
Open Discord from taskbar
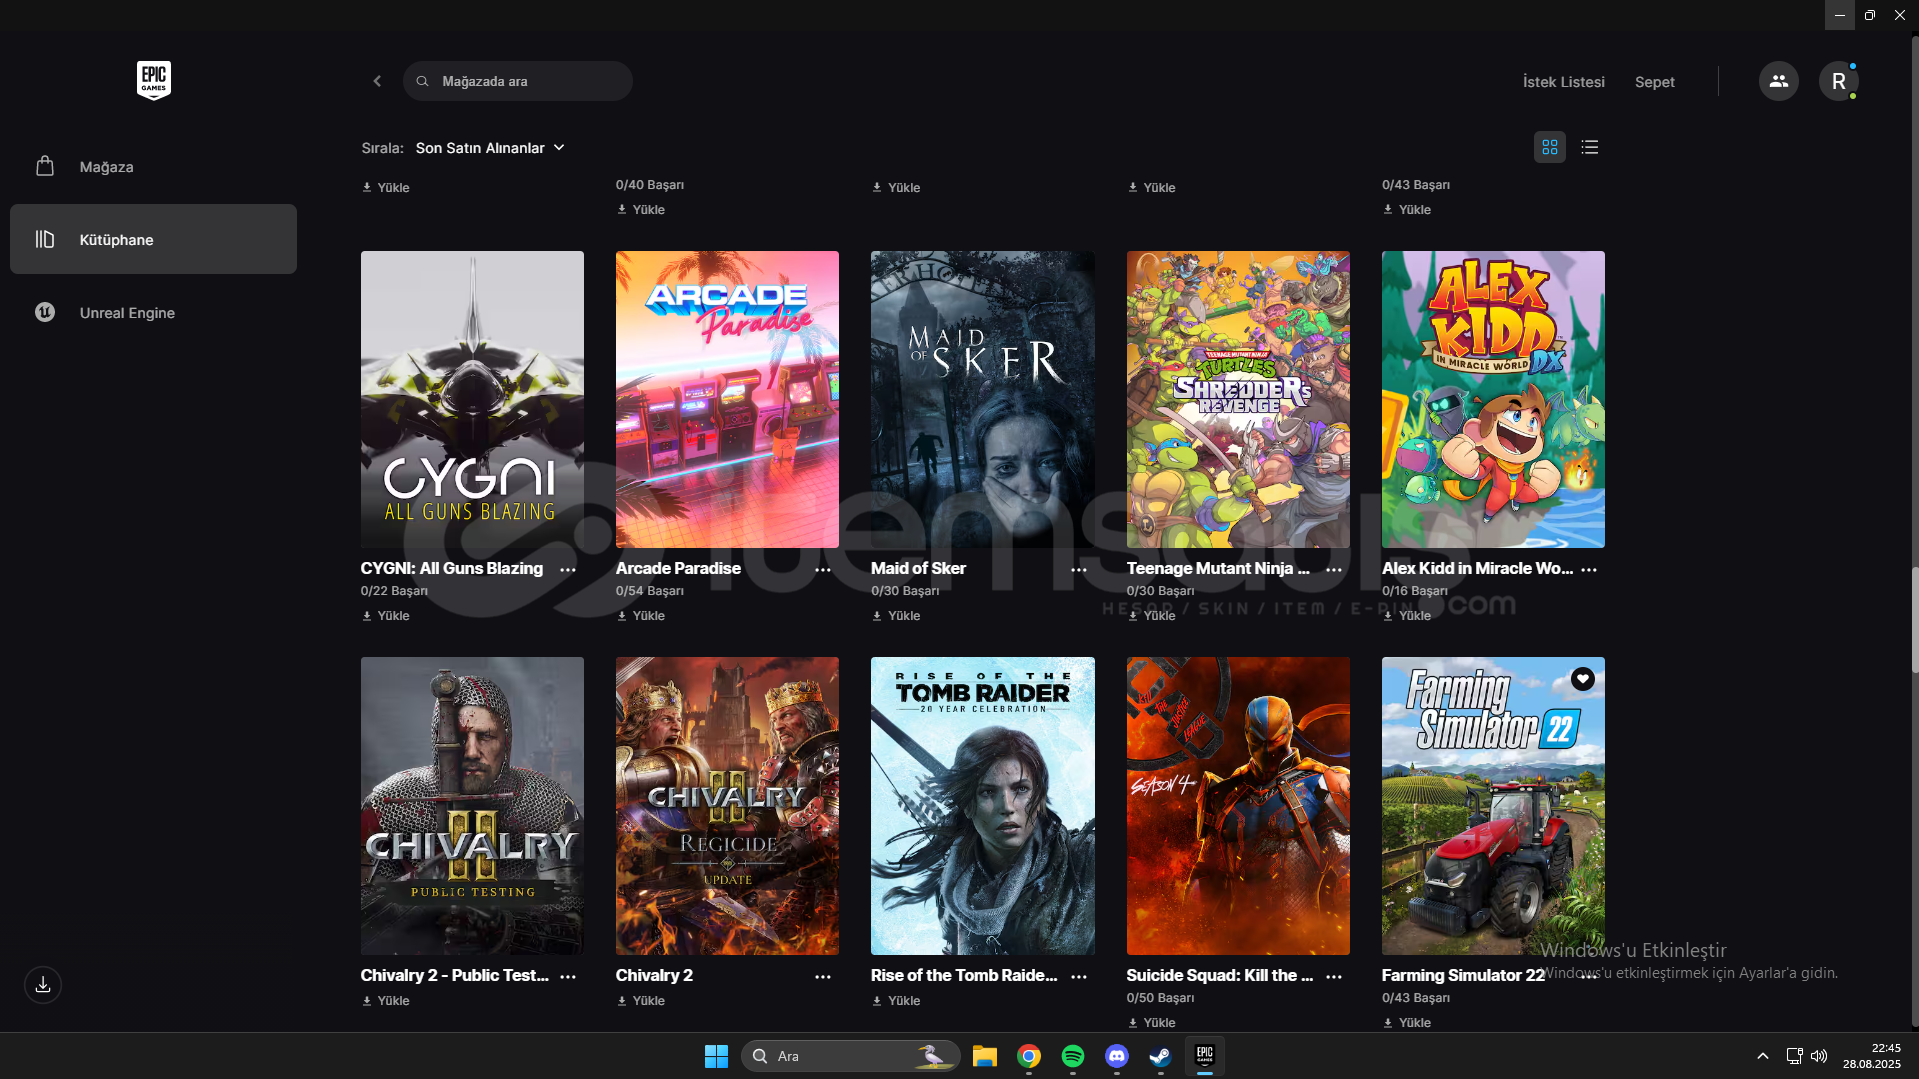(x=1117, y=1056)
